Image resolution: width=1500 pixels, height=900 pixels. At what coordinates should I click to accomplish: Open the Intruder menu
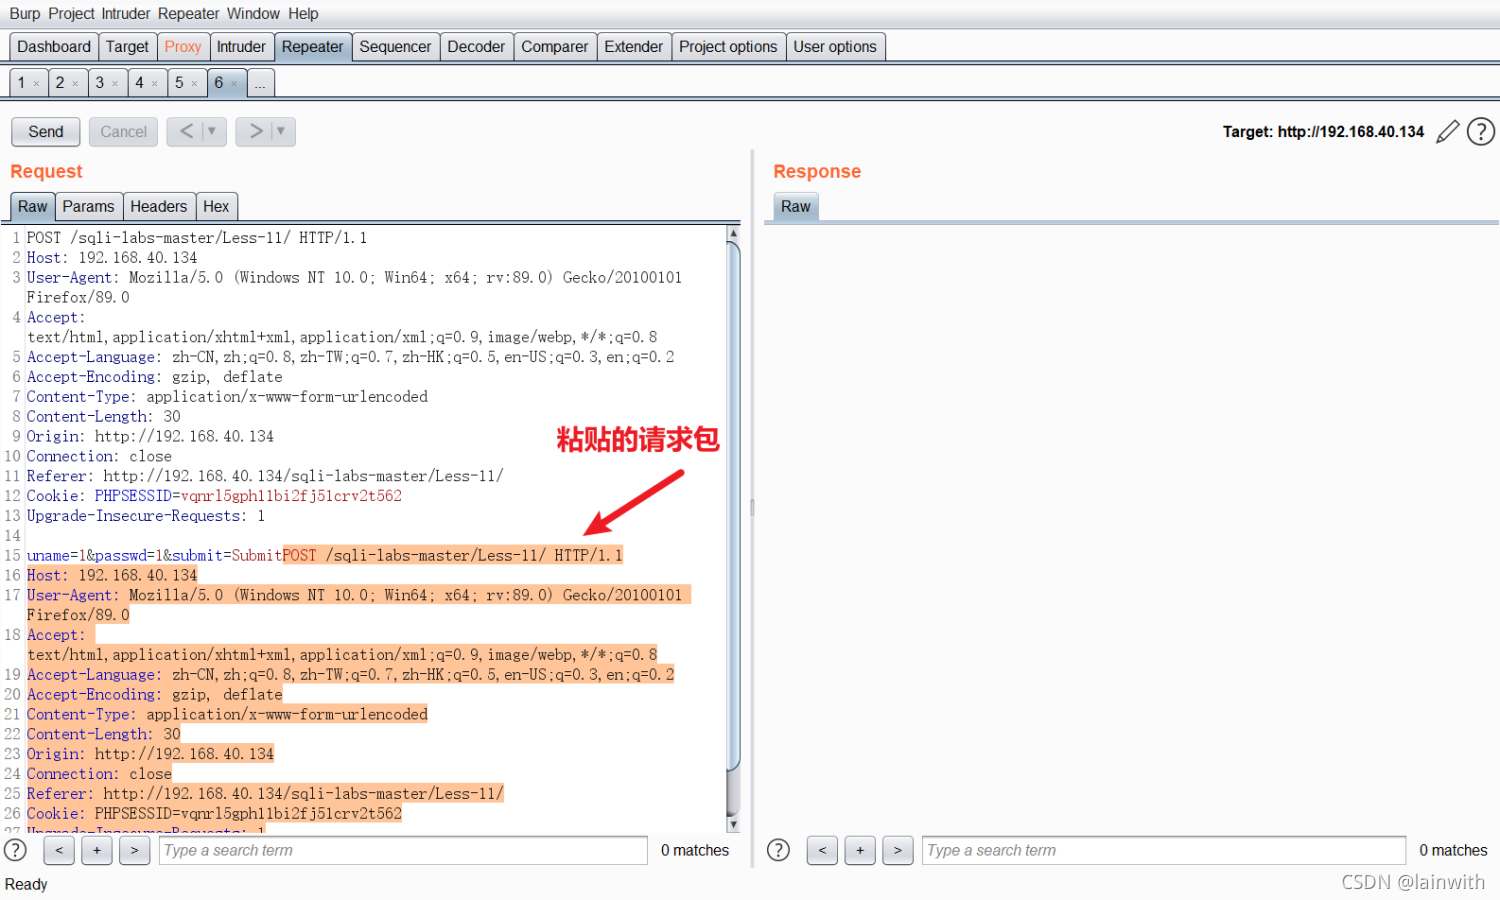(x=126, y=14)
